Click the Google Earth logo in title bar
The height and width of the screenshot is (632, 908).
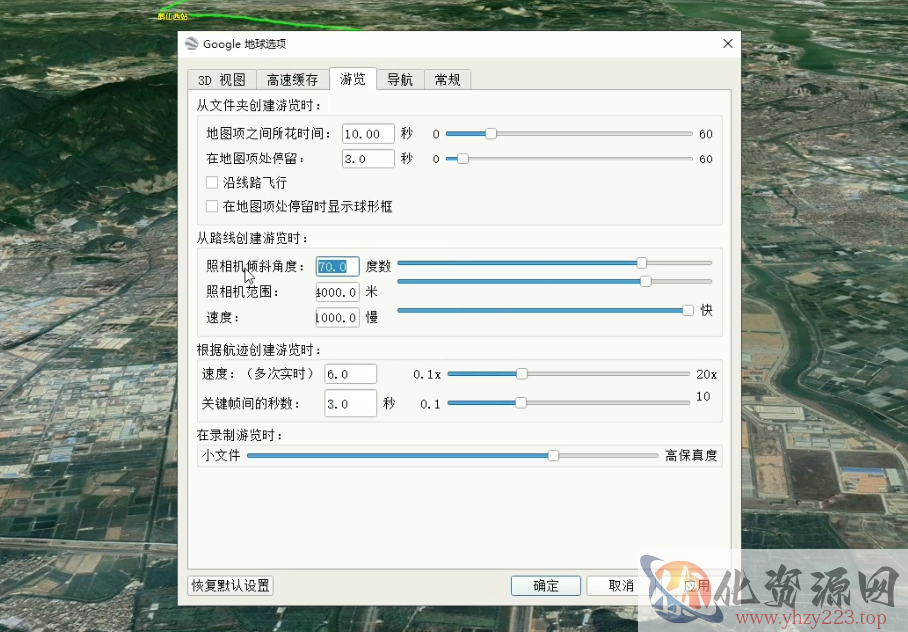click(192, 43)
